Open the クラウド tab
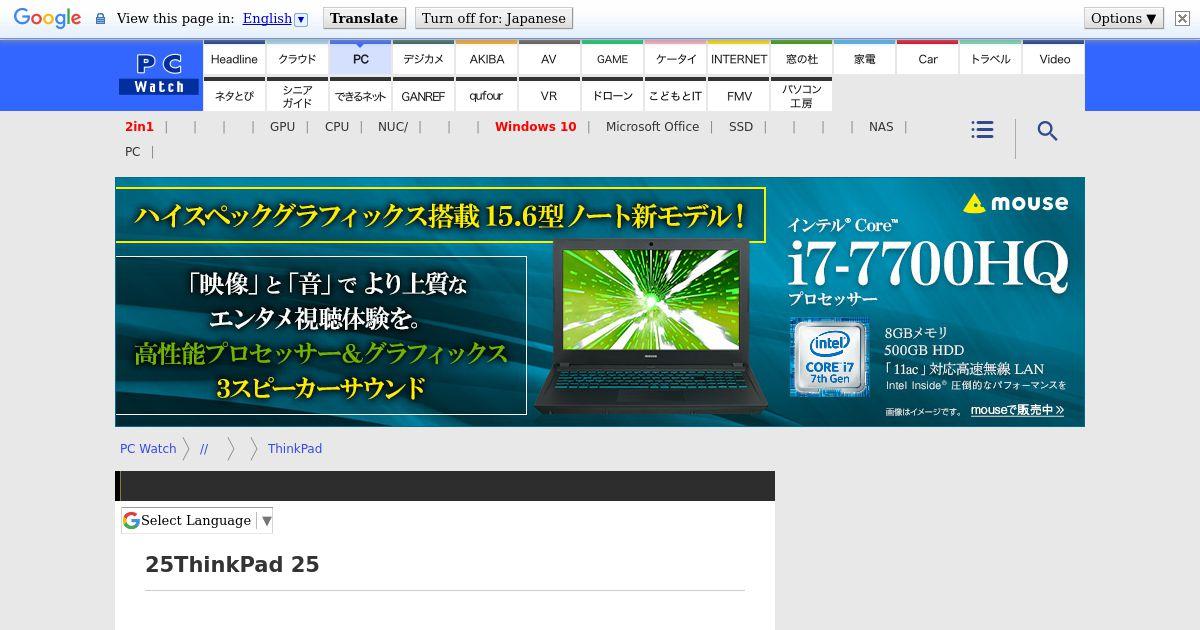 [297, 59]
